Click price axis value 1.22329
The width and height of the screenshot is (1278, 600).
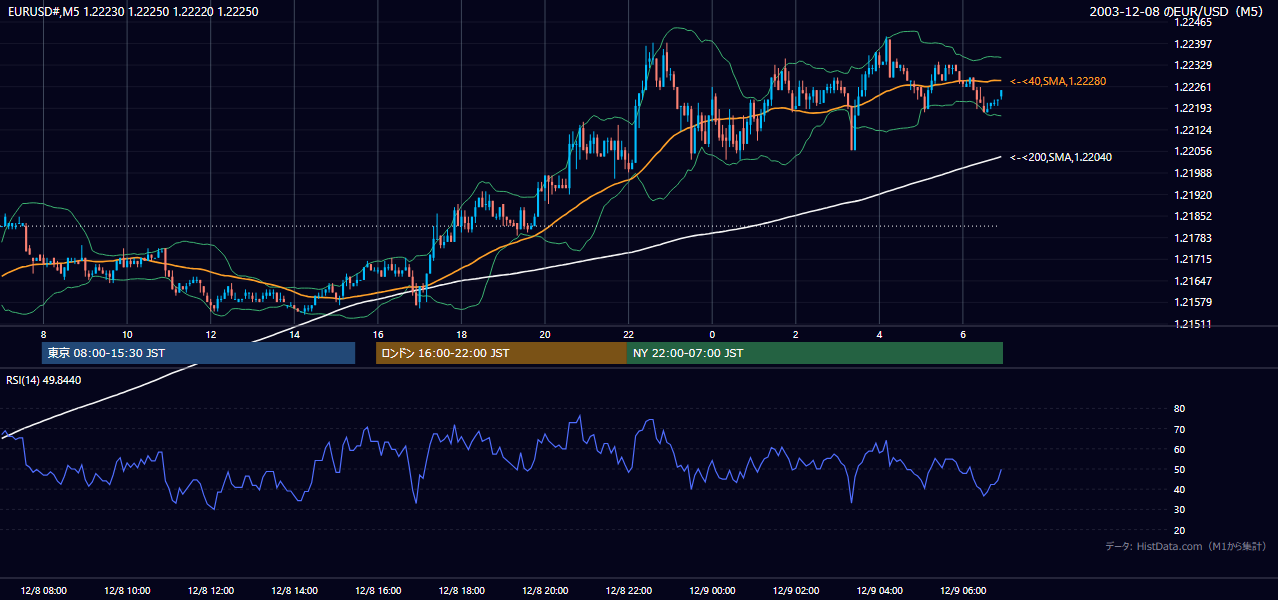[1192, 65]
